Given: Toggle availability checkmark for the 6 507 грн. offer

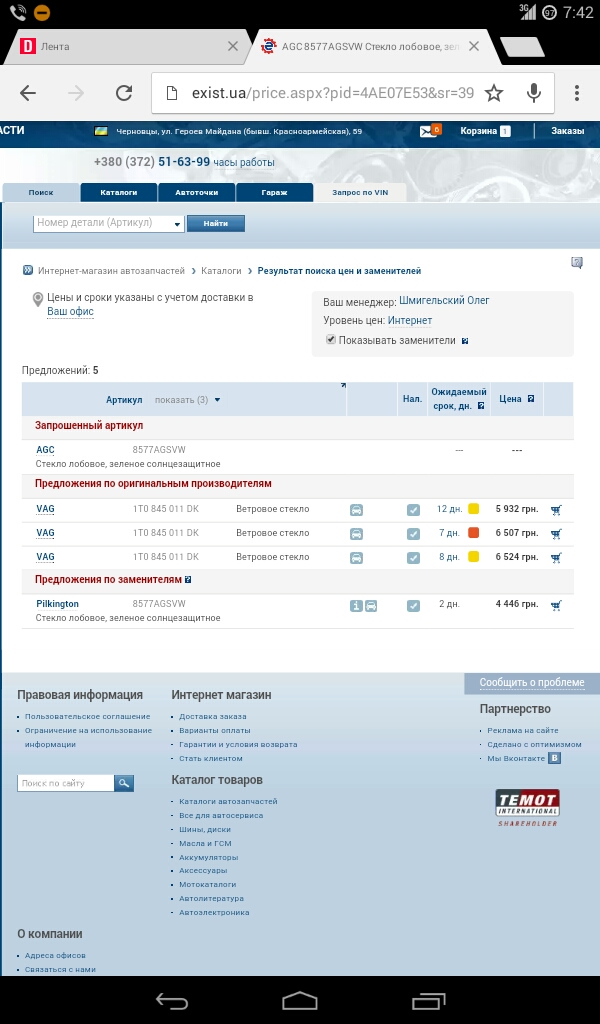Looking at the screenshot, I should tap(413, 533).
